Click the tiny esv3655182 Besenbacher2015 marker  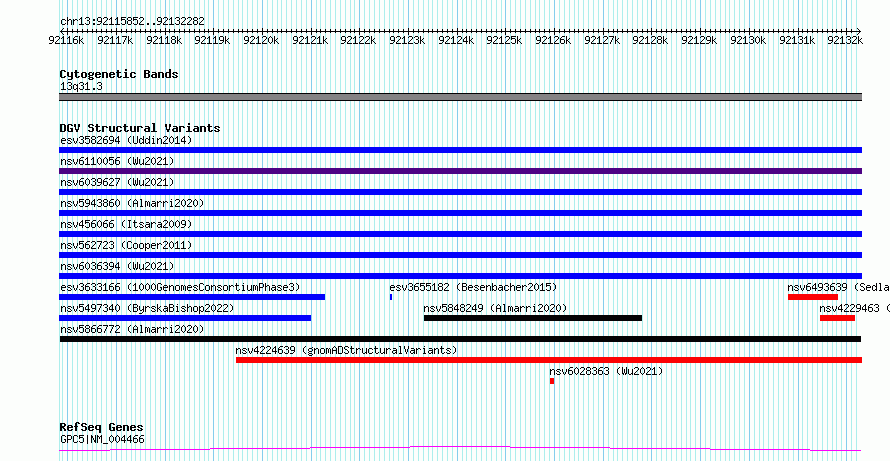pyautogui.click(x=391, y=297)
